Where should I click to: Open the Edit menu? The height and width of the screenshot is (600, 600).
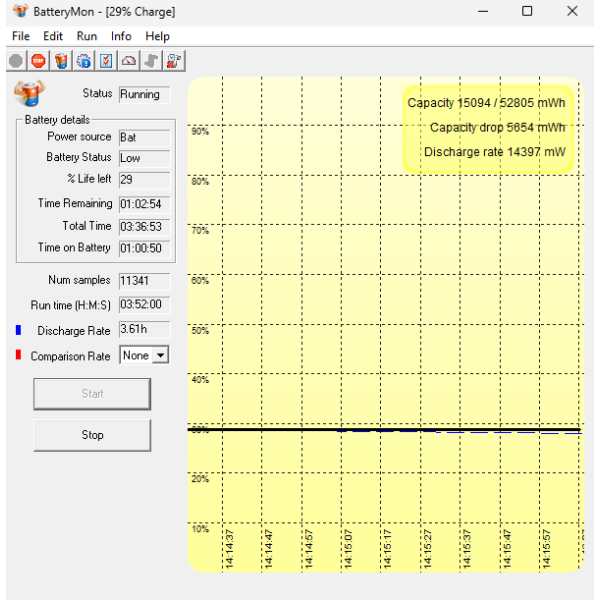click(x=53, y=36)
